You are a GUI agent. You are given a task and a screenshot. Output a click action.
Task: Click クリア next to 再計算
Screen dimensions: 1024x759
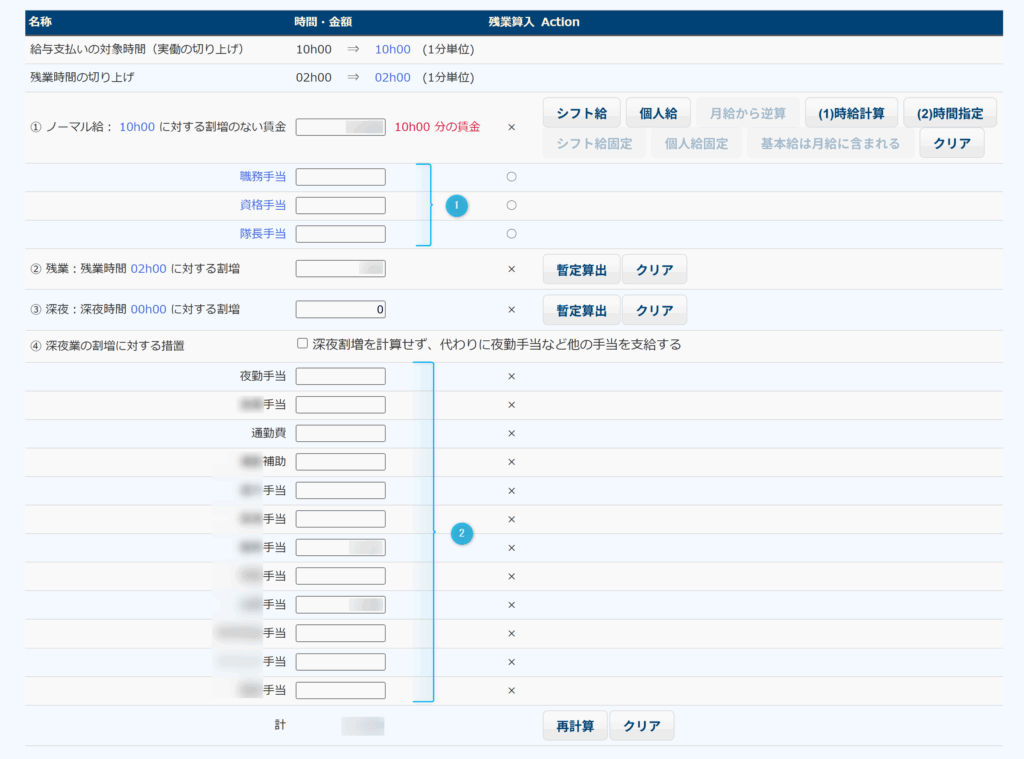click(x=641, y=726)
